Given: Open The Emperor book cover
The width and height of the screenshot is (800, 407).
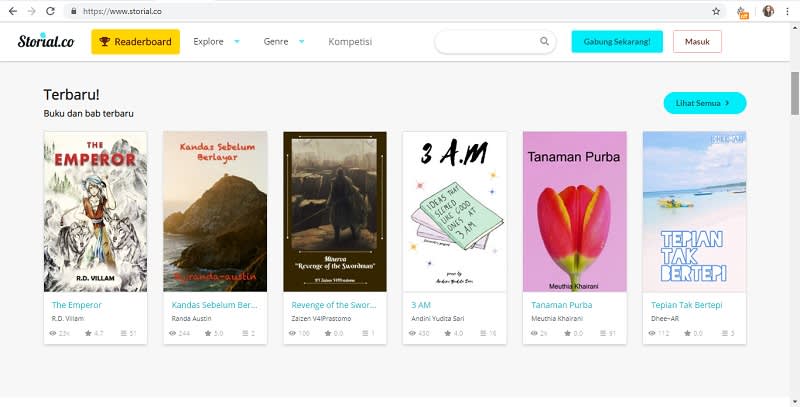Looking at the screenshot, I should [x=95, y=211].
